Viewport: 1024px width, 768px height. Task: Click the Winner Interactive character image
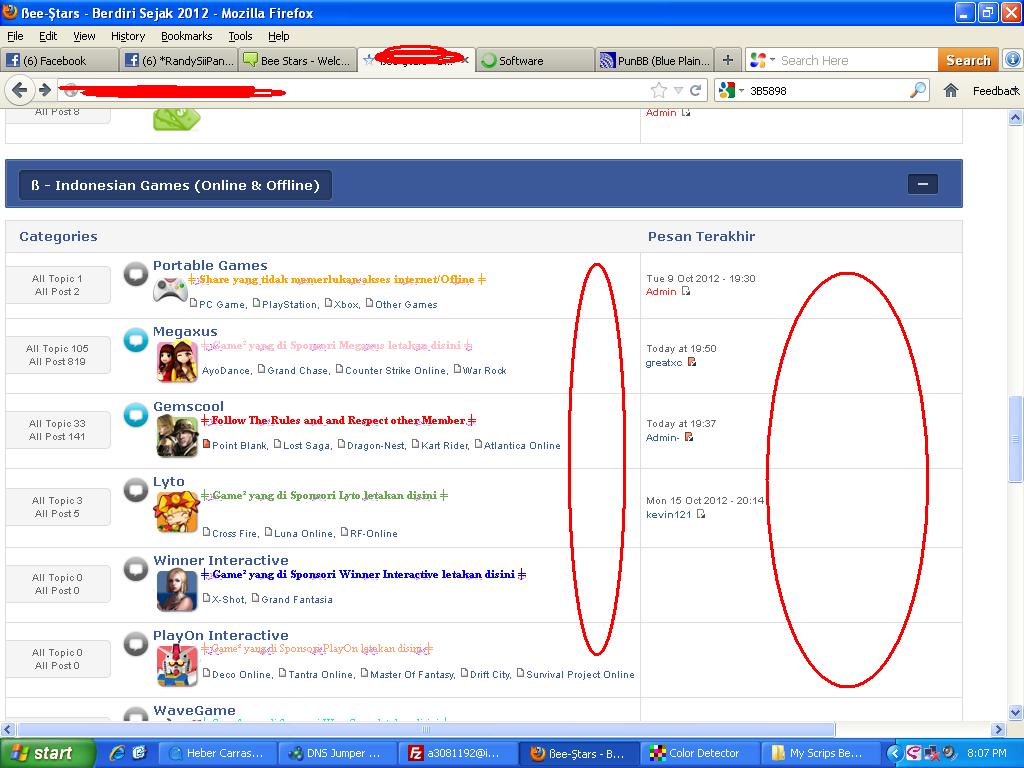[177, 590]
